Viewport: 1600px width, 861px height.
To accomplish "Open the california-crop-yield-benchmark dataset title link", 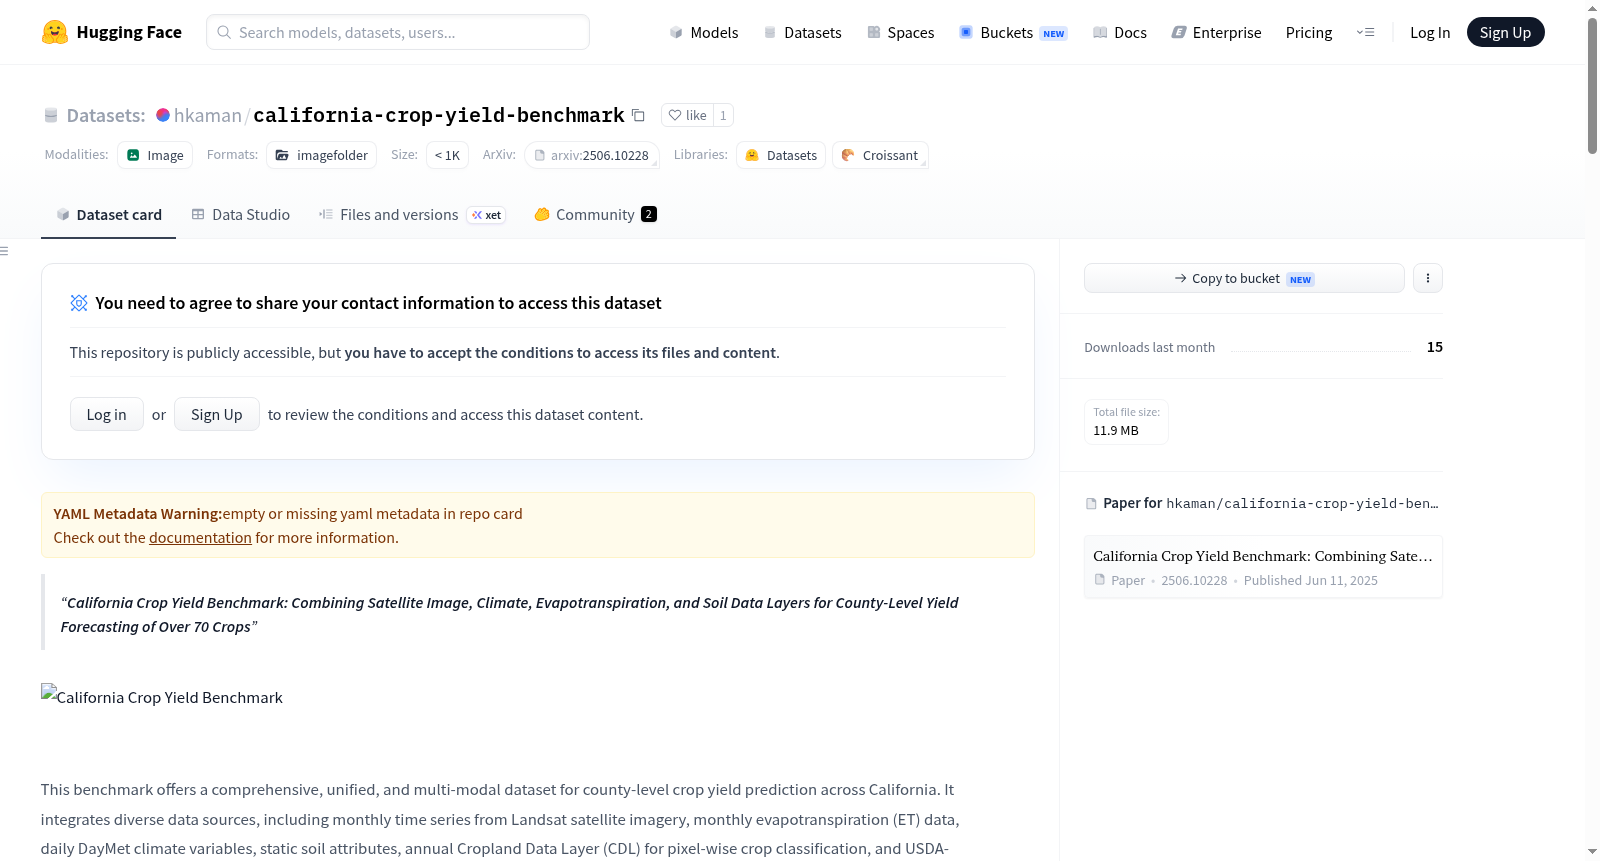I will 439,115.
